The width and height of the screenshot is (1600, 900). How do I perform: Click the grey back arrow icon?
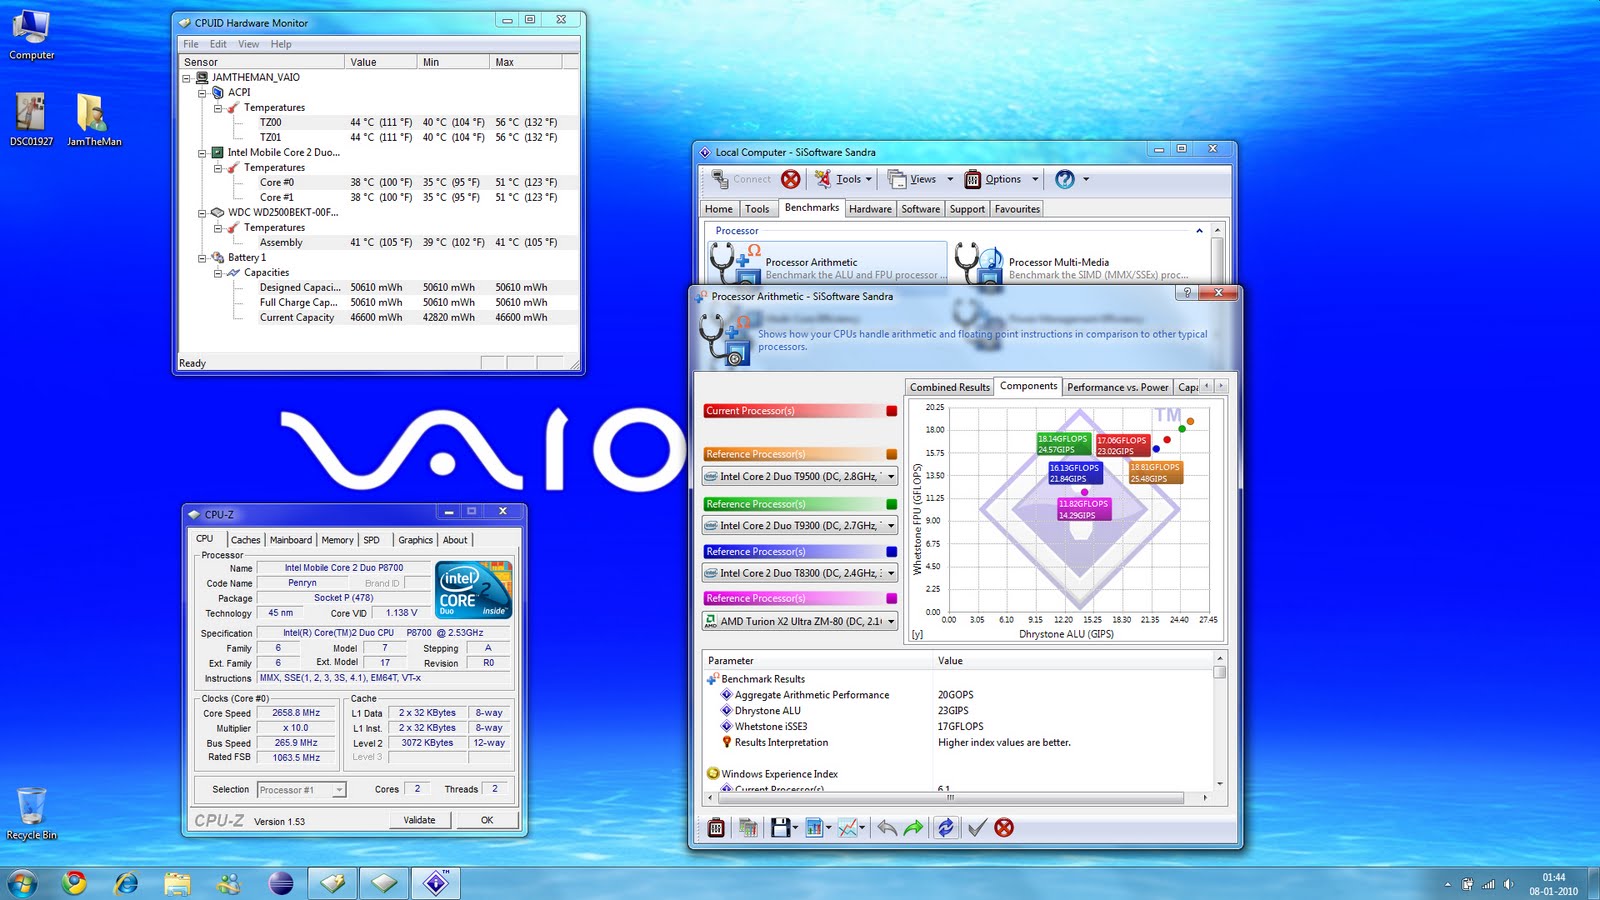(x=887, y=828)
